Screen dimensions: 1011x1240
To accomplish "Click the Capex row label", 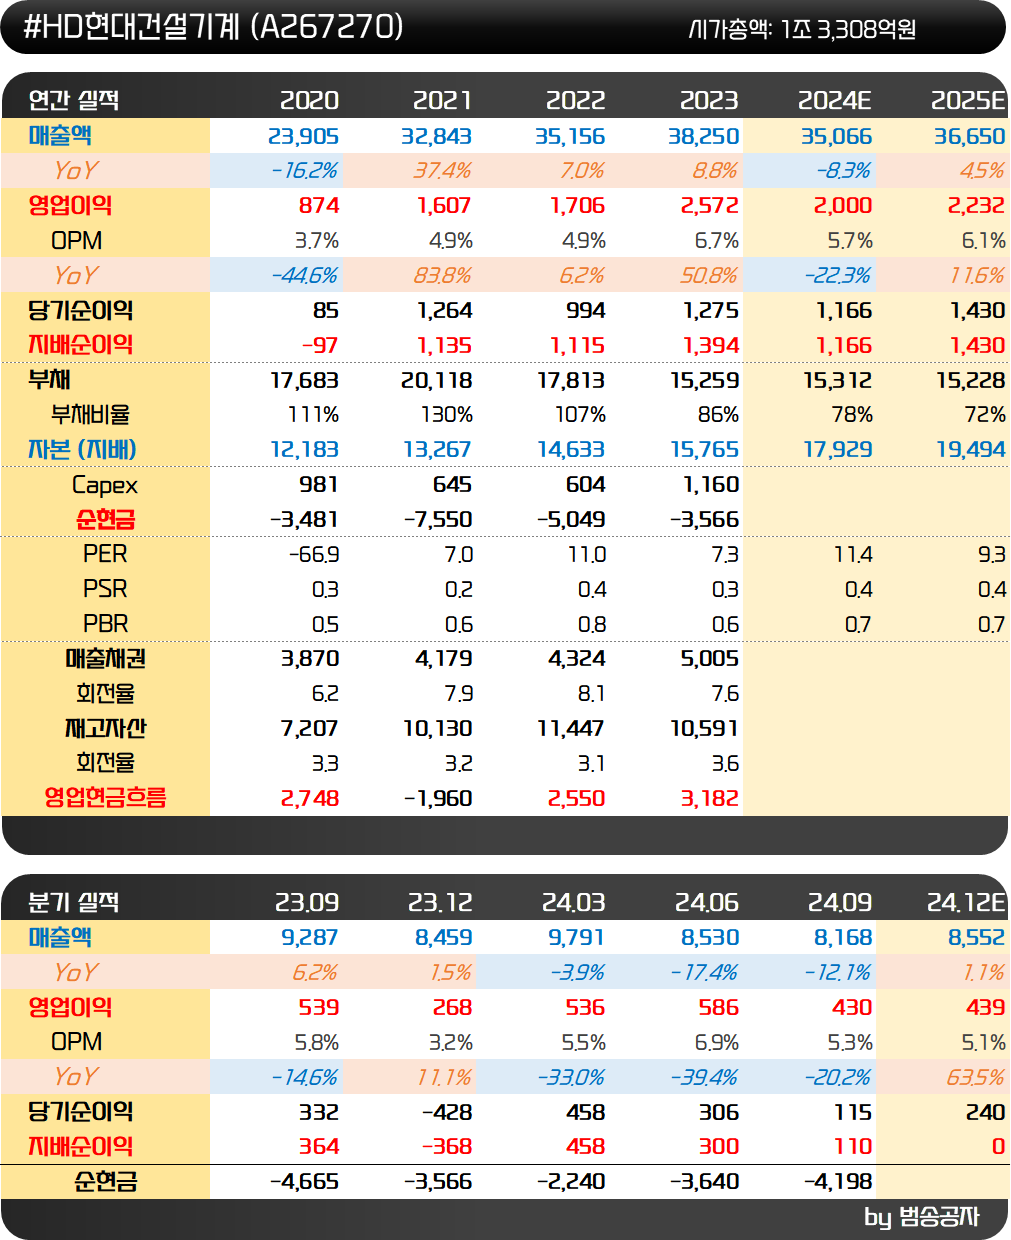I will [x=105, y=485].
